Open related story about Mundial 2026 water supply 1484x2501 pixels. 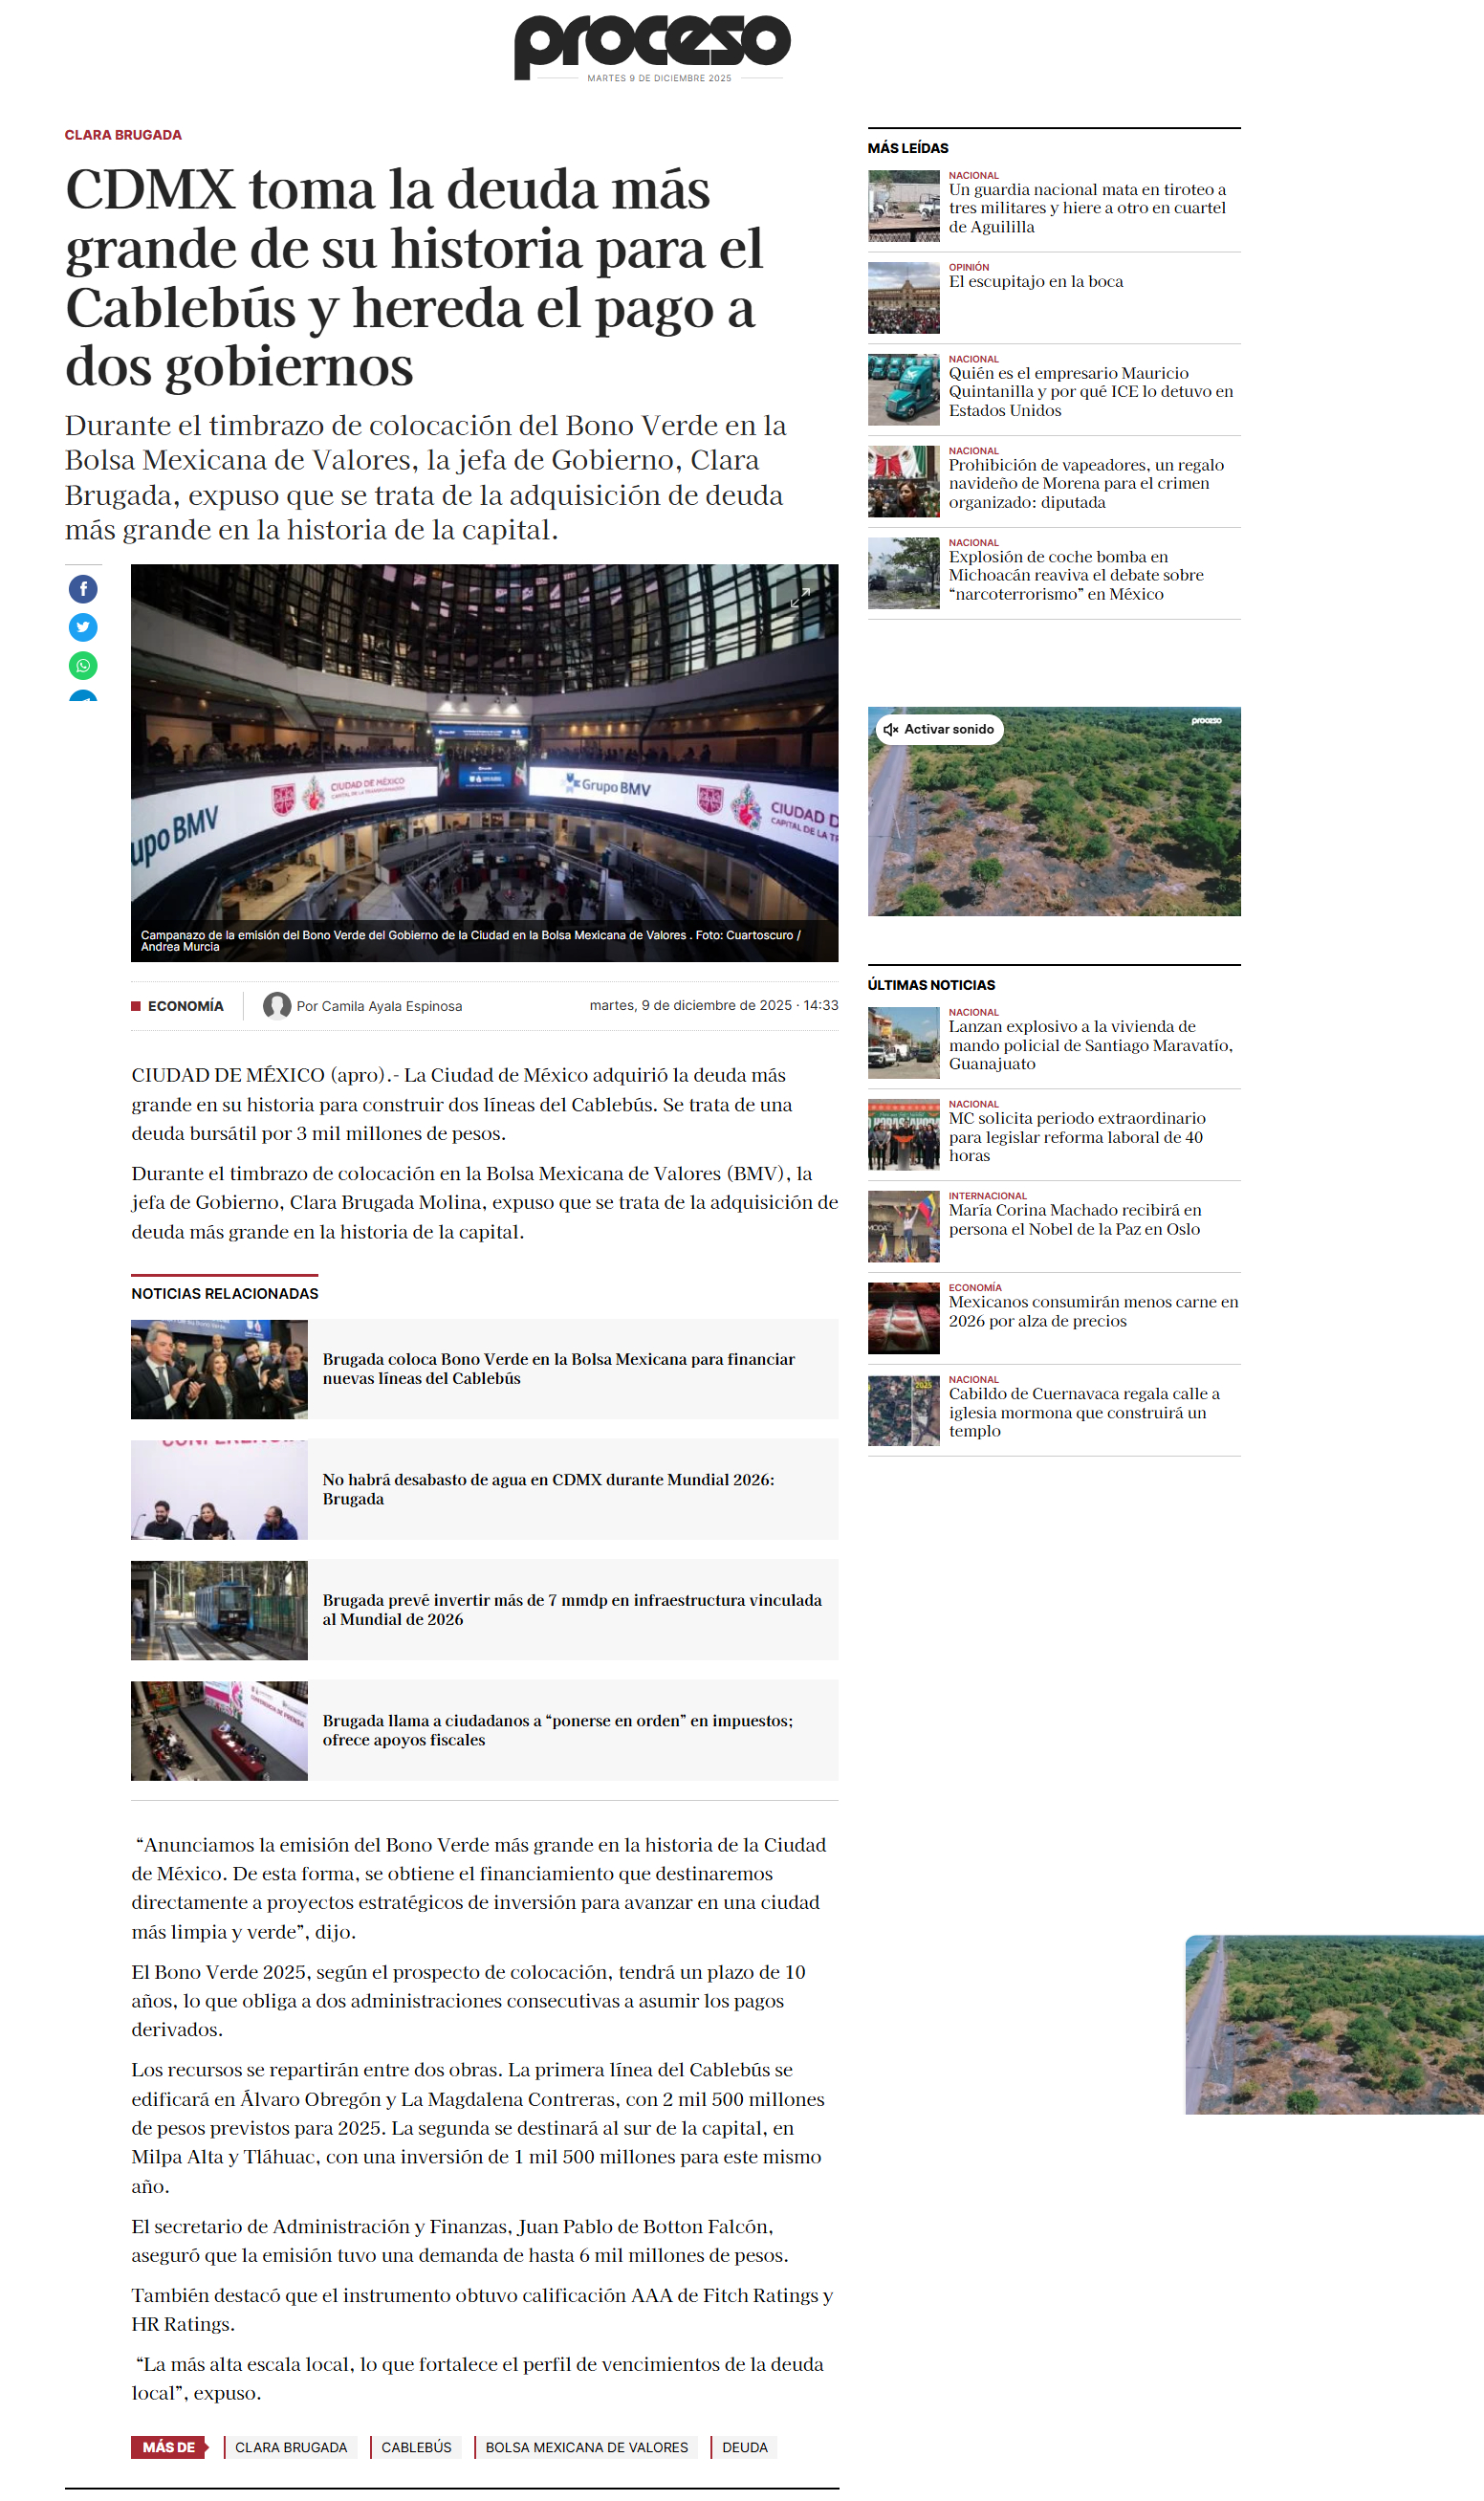(548, 1489)
